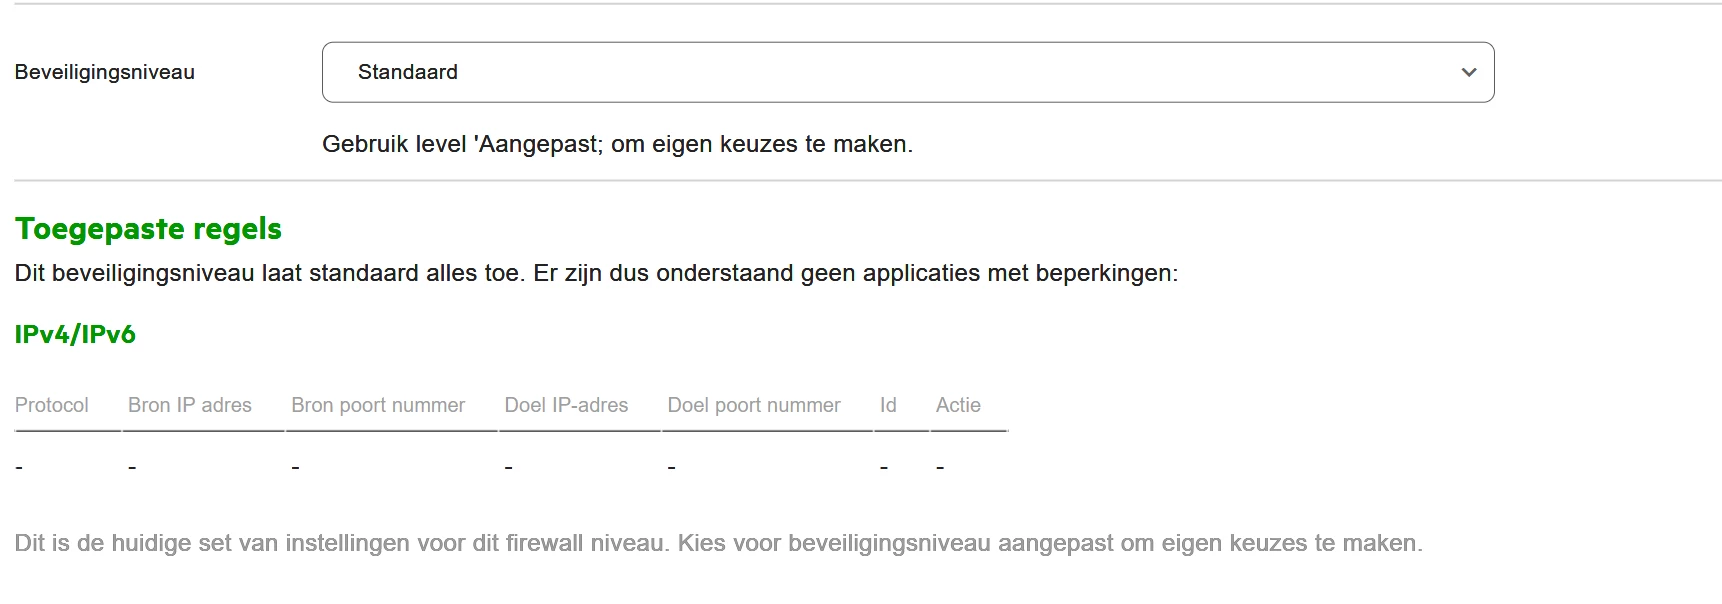1722x604 pixels.
Task: Click the empty dash cell under Protocol
Action: (x=19, y=467)
